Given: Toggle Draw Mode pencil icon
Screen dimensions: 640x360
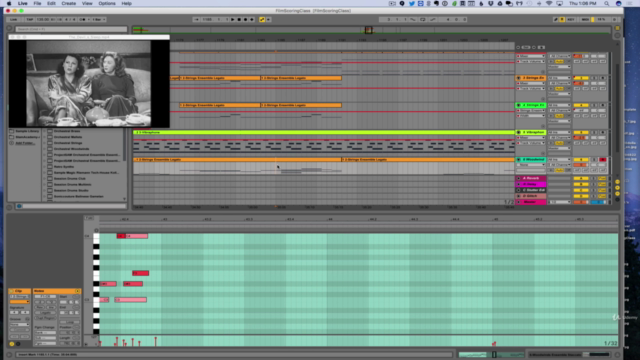Looking at the screenshot, I should coord(556,19).
